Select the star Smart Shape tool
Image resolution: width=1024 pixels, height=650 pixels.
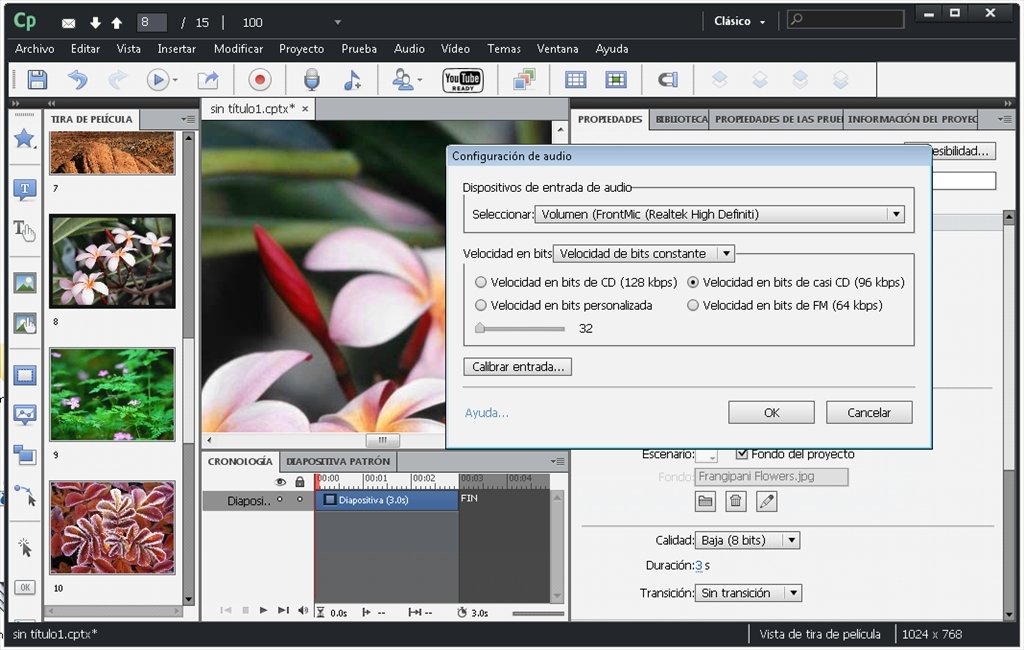[x=25, y=138]
